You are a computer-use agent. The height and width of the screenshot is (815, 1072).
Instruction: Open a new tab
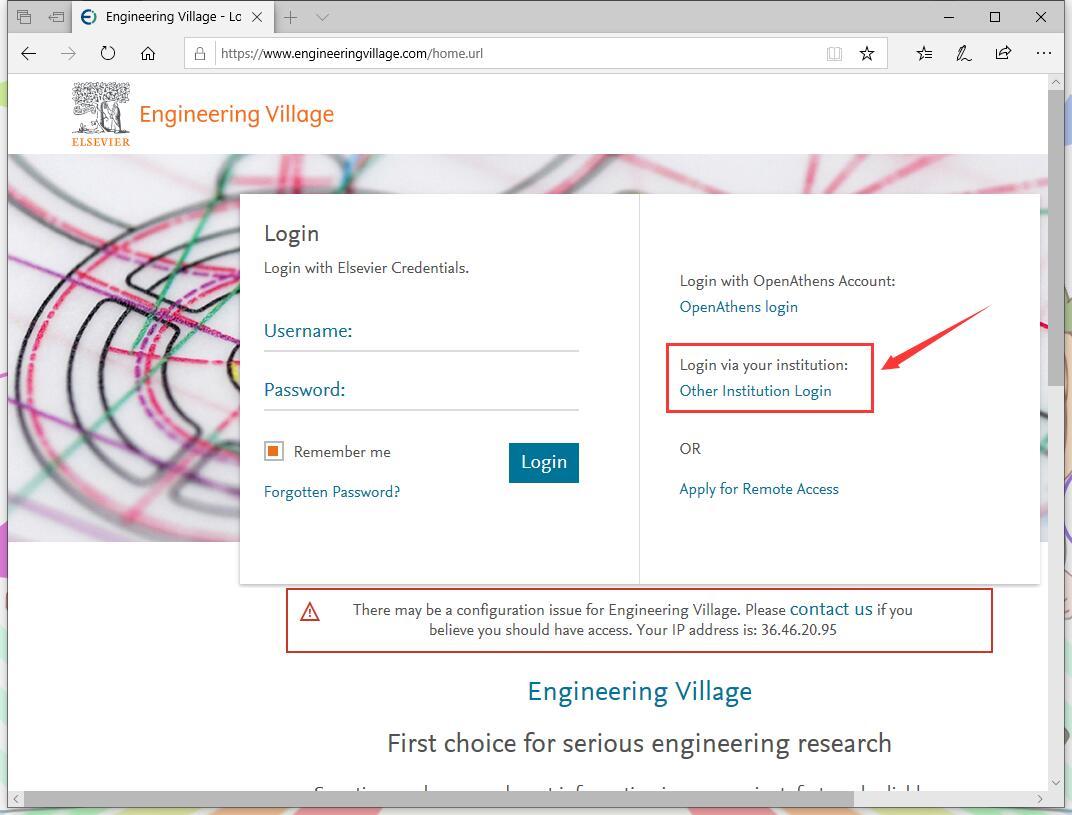[291, 17]
